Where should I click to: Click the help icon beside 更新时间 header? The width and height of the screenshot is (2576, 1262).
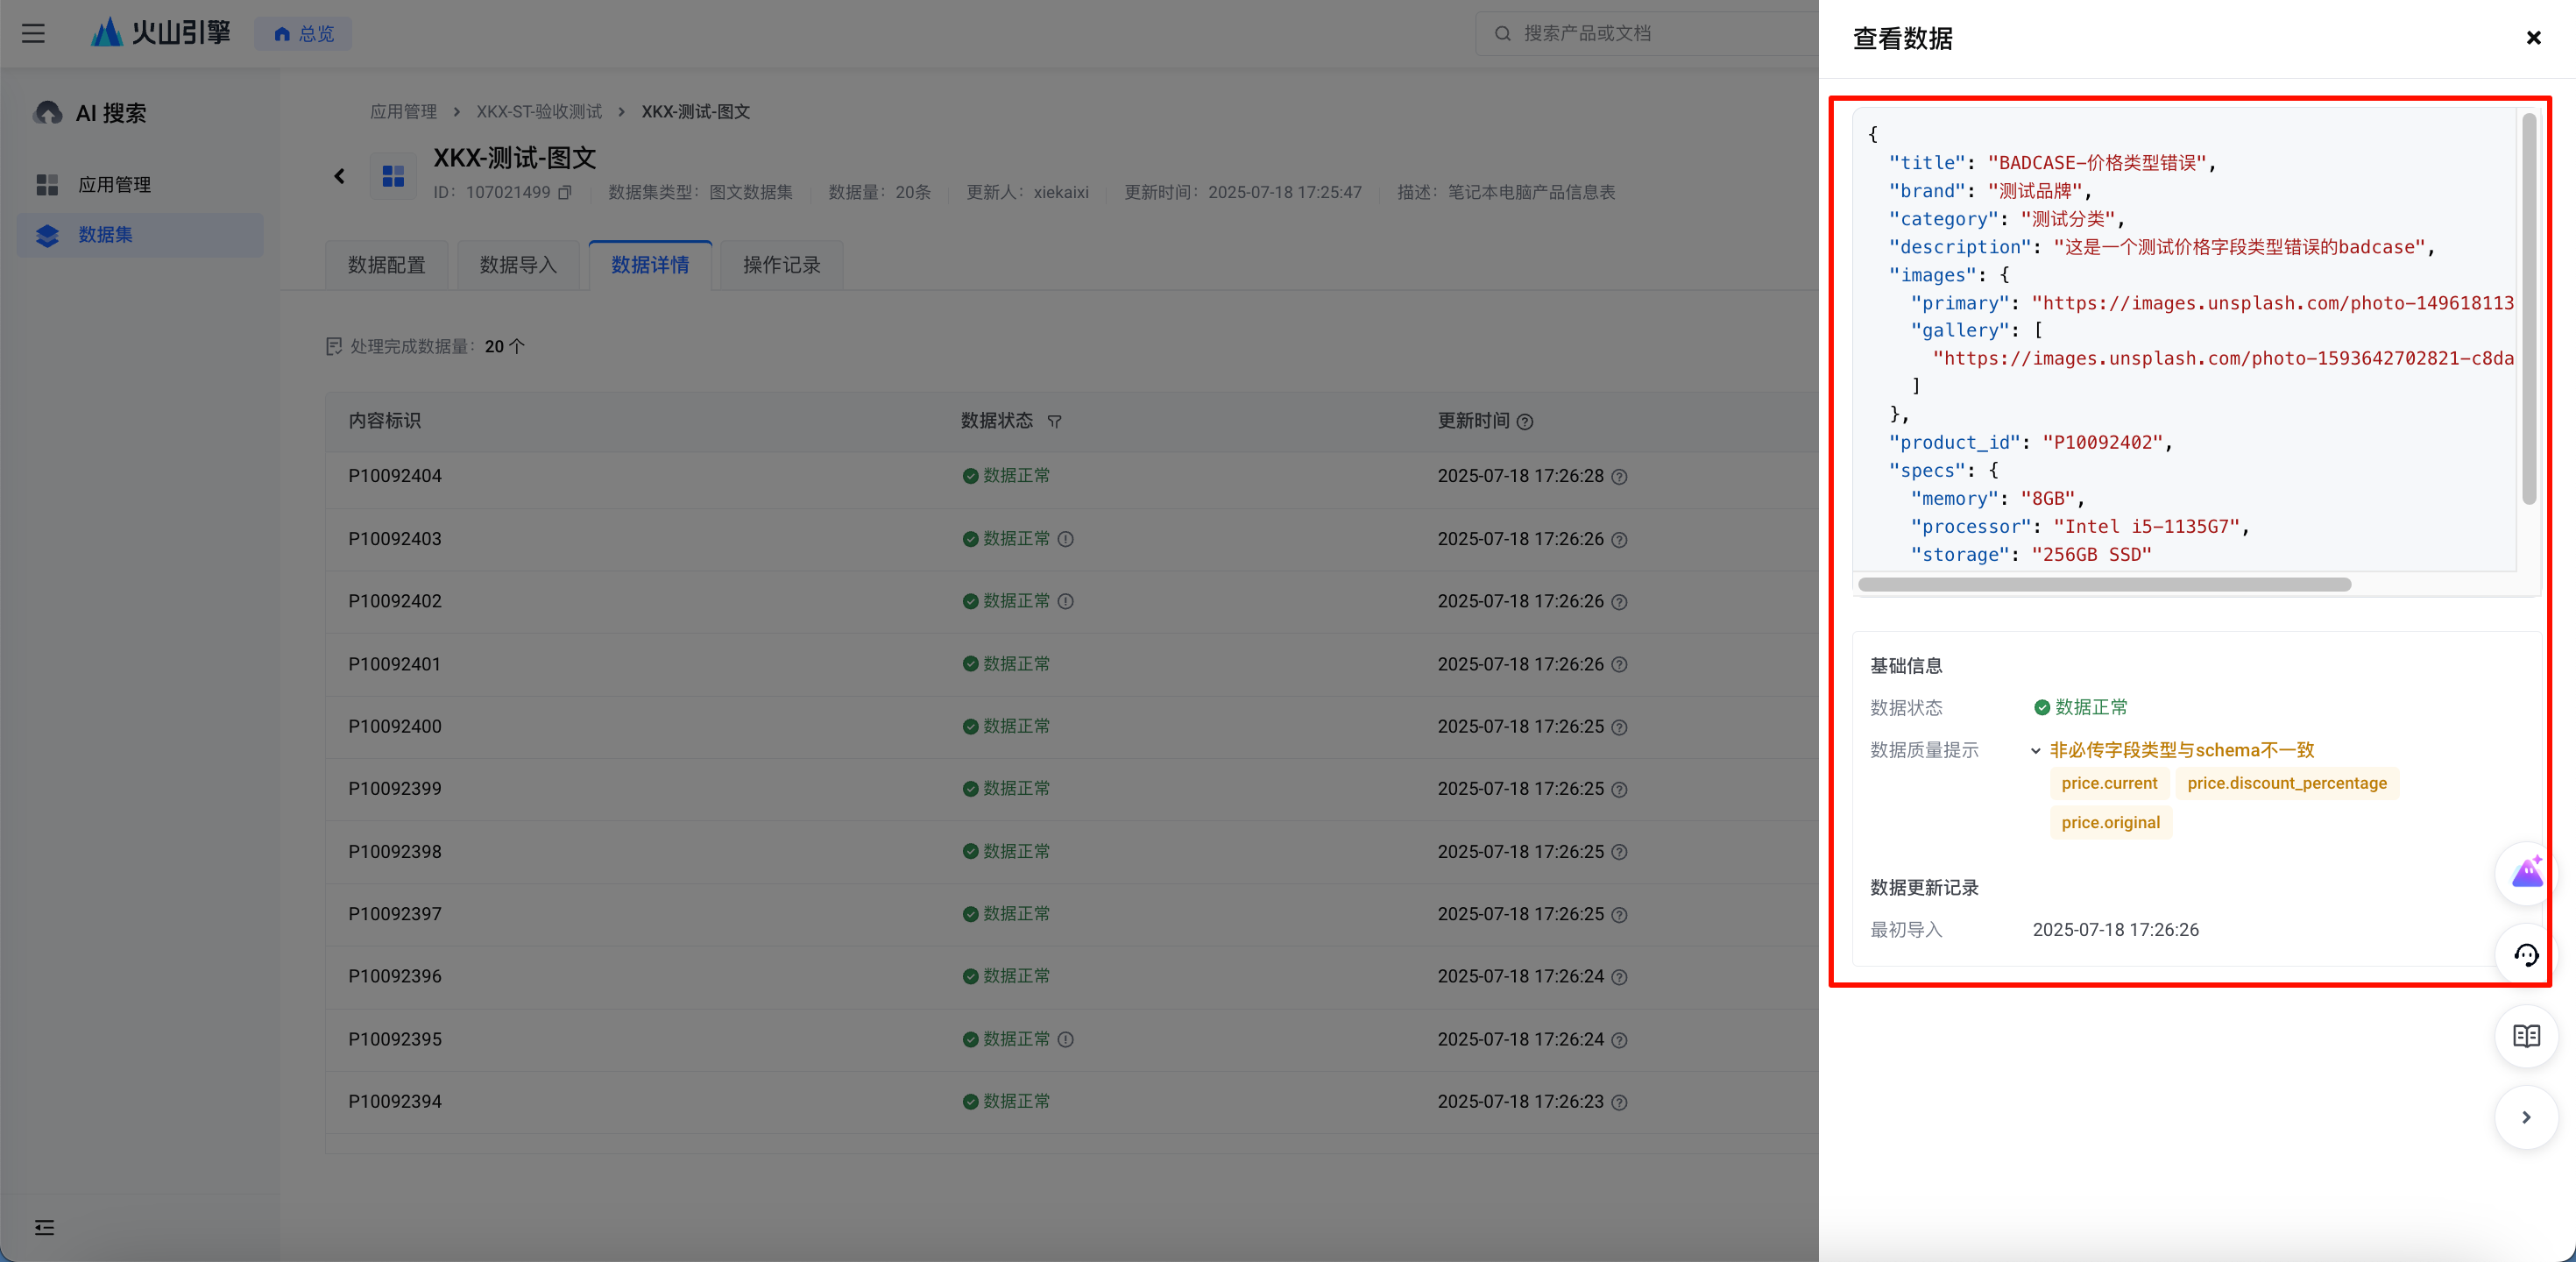click(x=1525, y=422)
